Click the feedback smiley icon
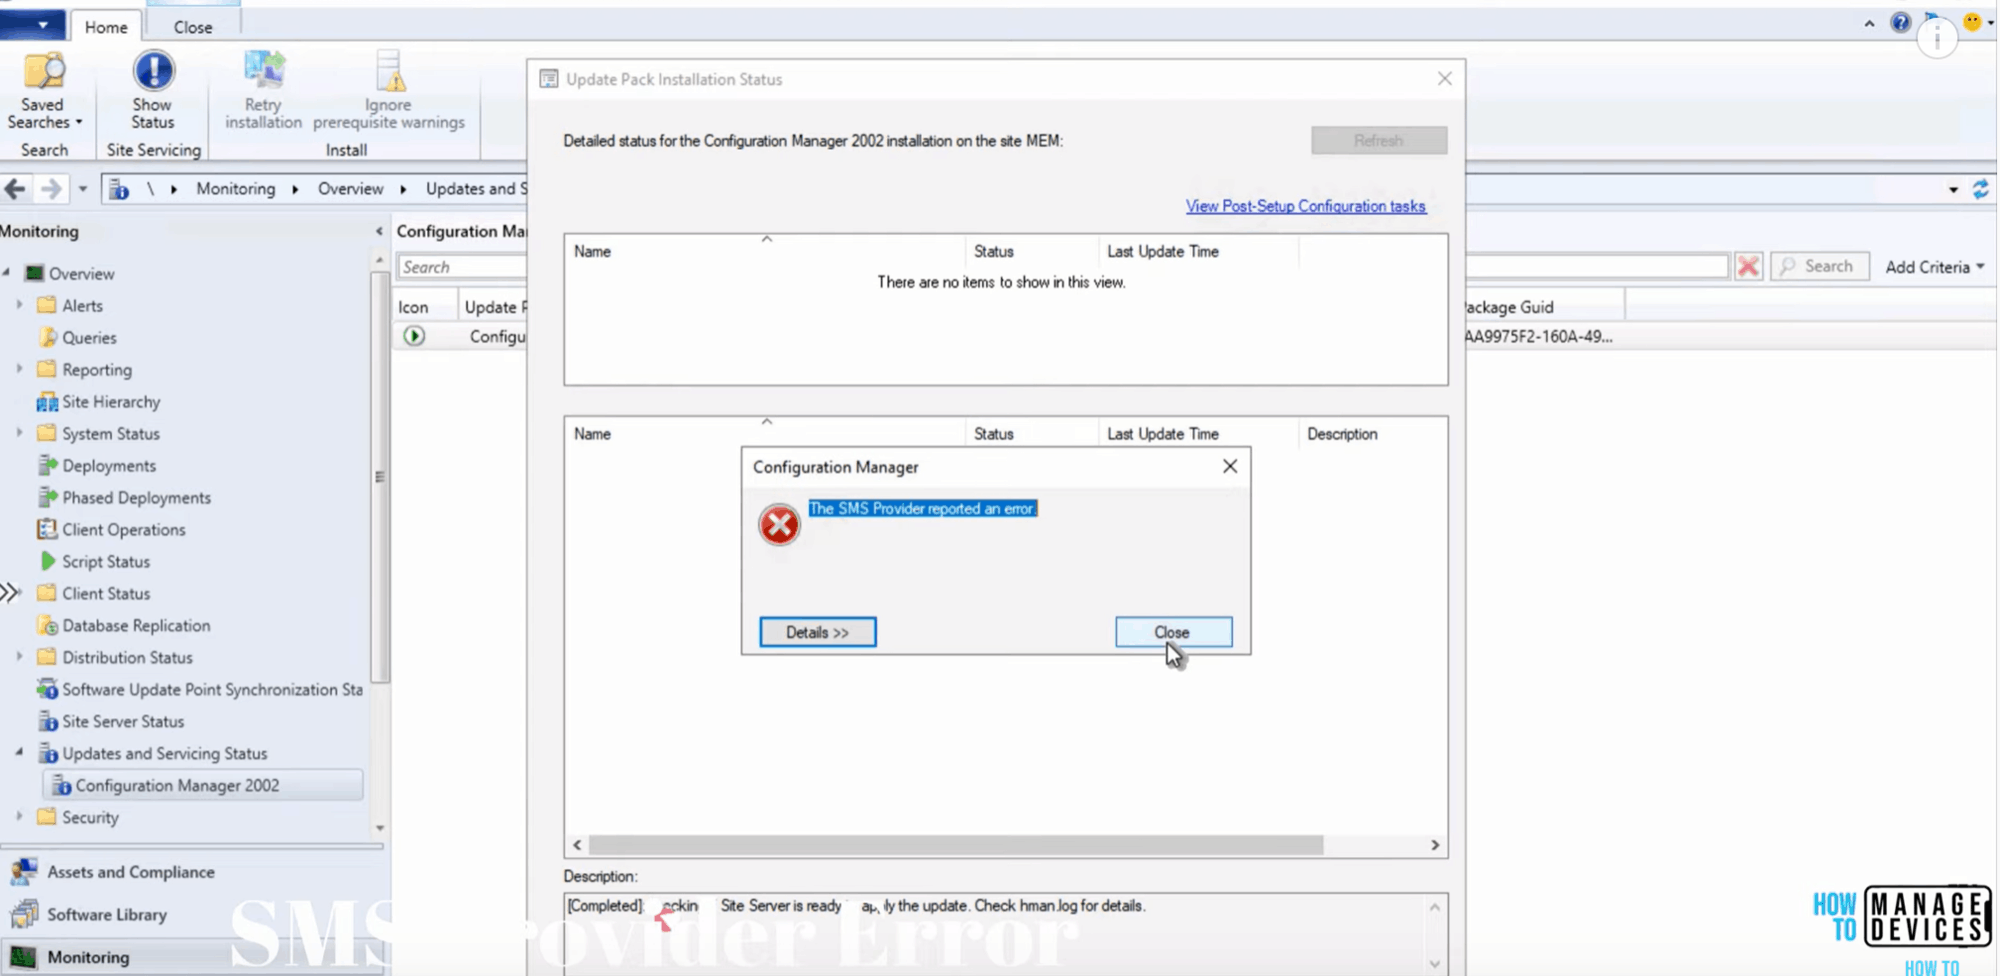This screenshot has width=2000, height=976. pos(1972,21)
